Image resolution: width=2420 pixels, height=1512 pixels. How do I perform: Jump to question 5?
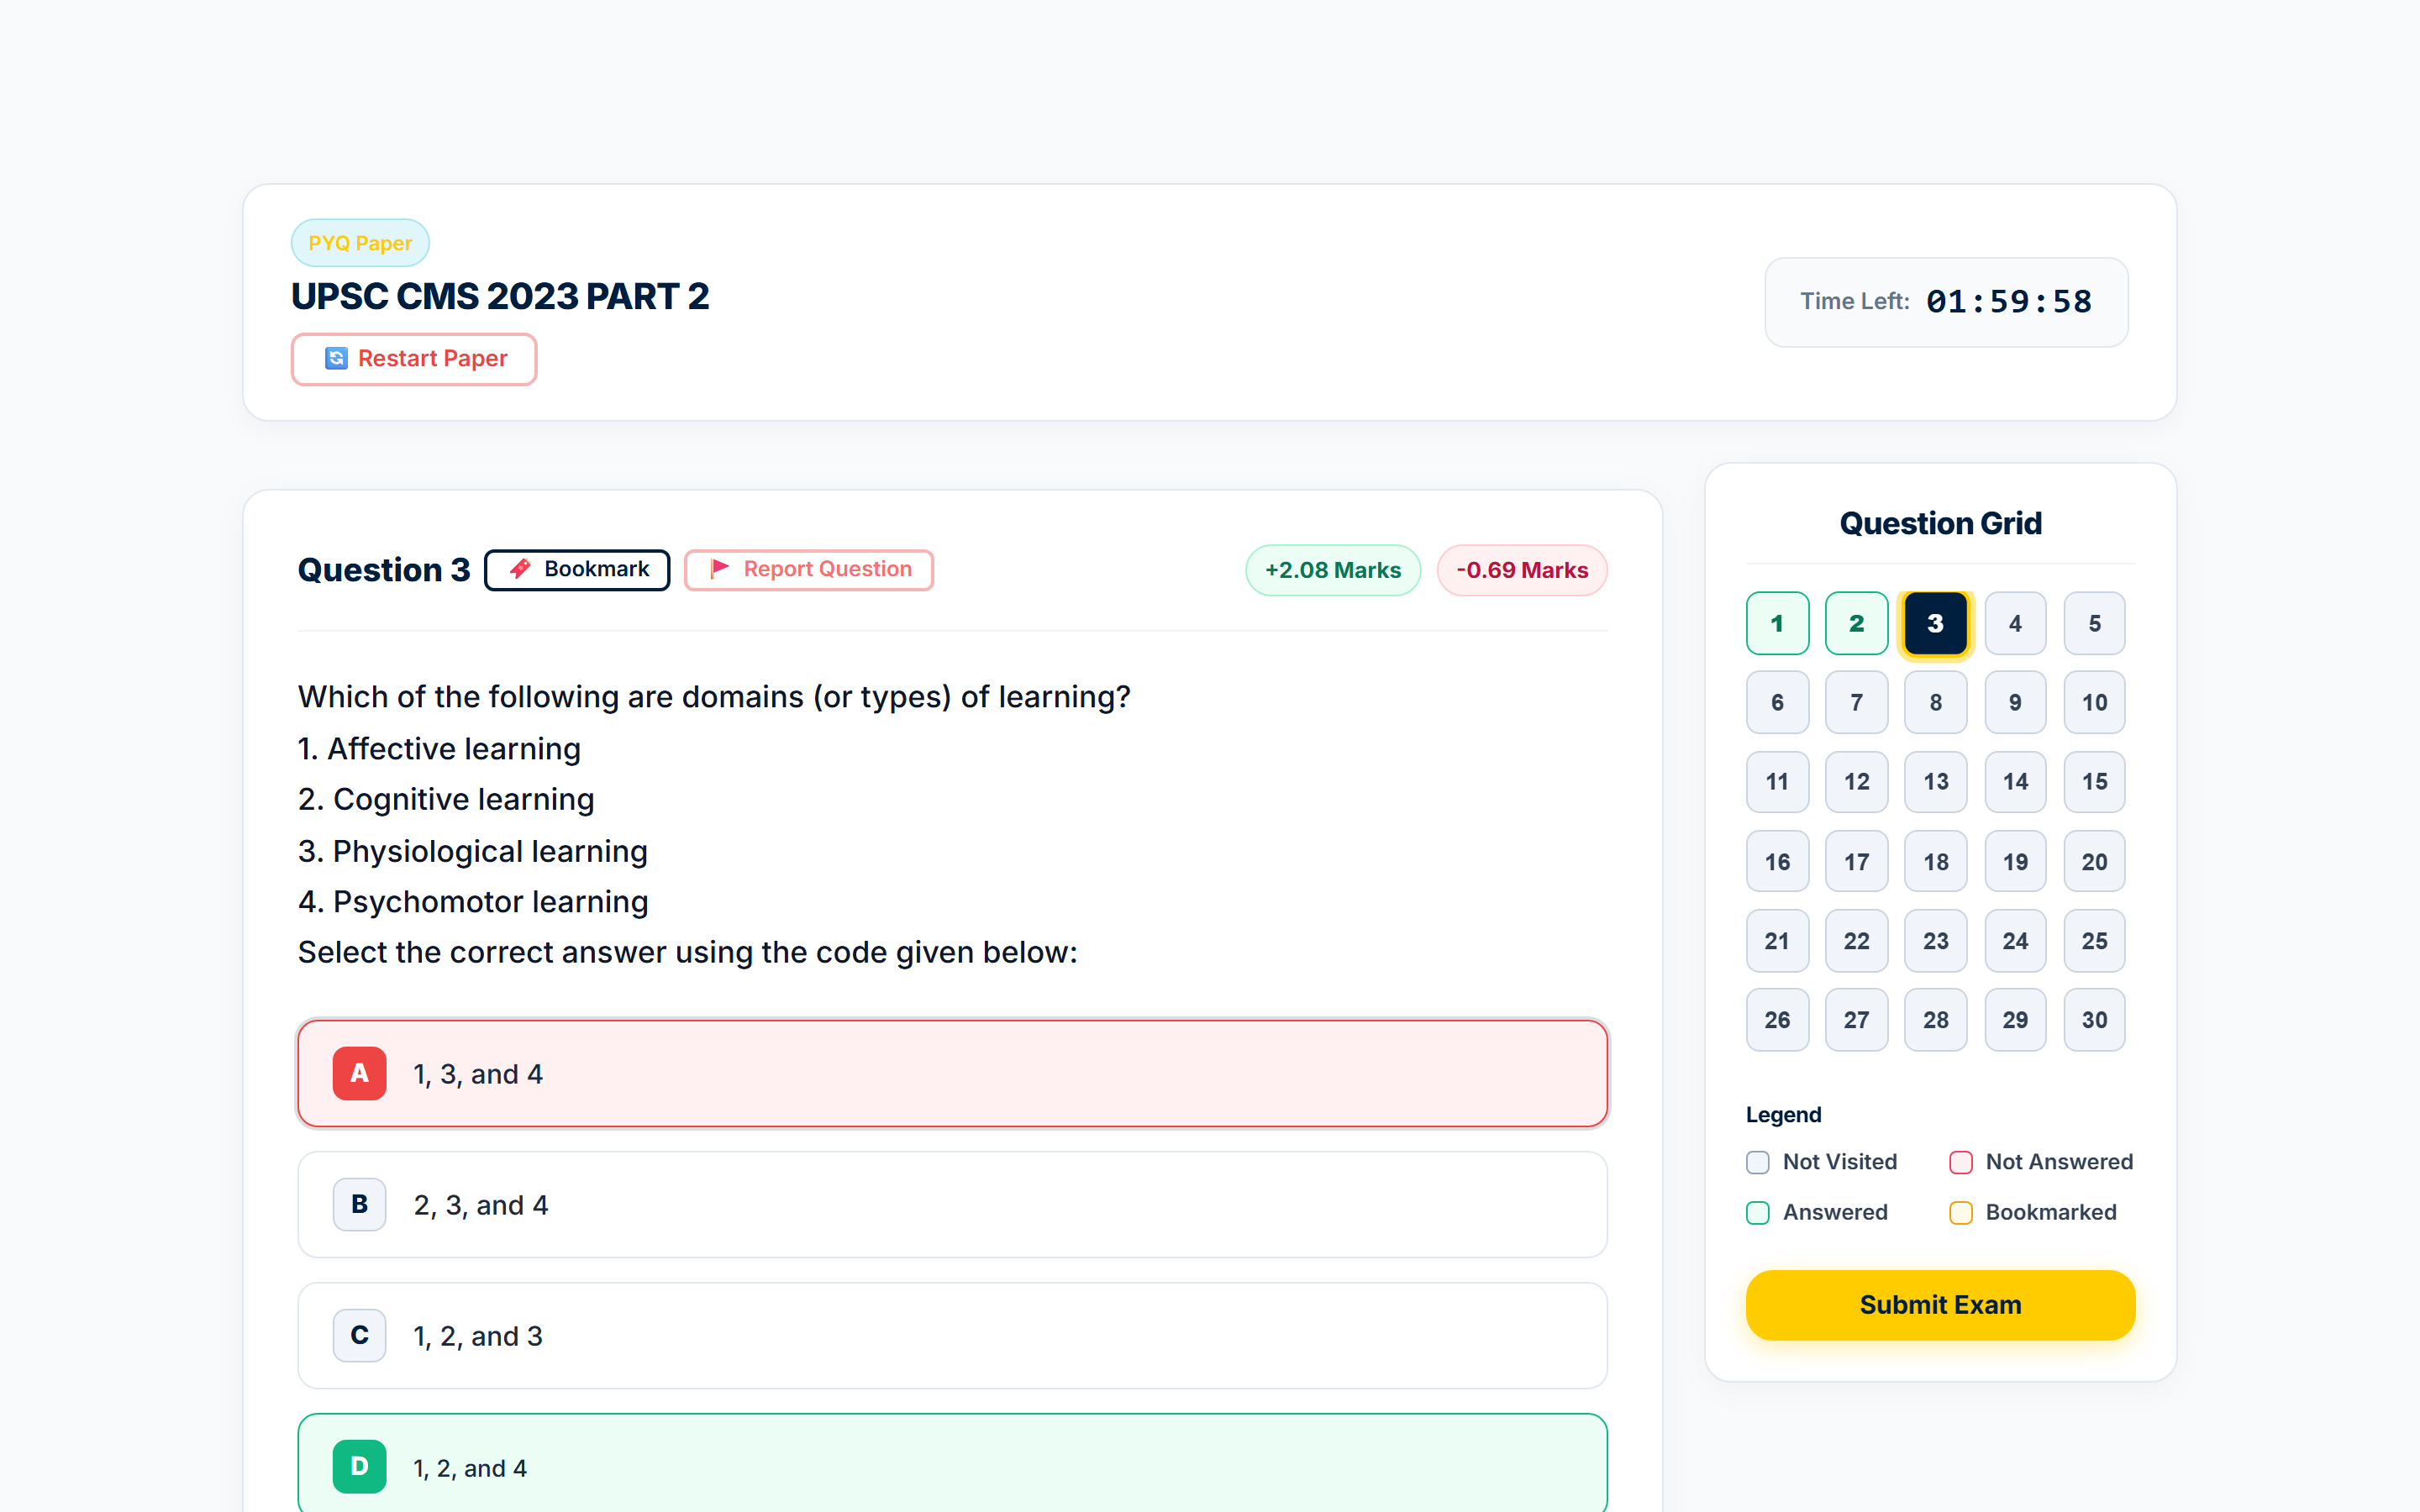[2094, 623]
